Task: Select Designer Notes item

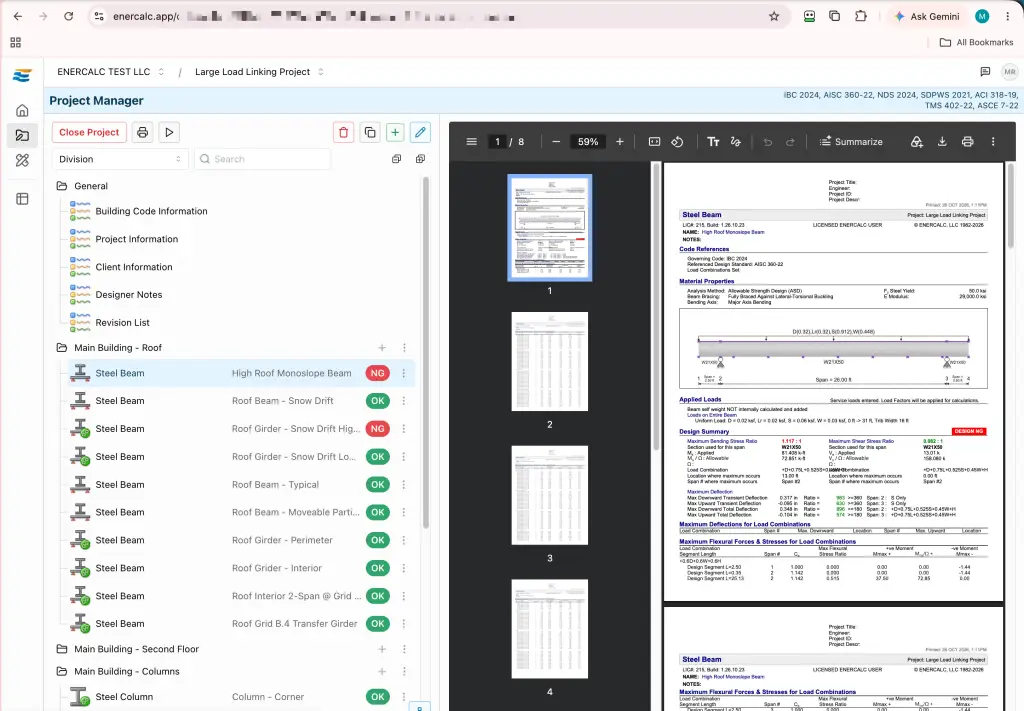Action: (x=129, y=295)
